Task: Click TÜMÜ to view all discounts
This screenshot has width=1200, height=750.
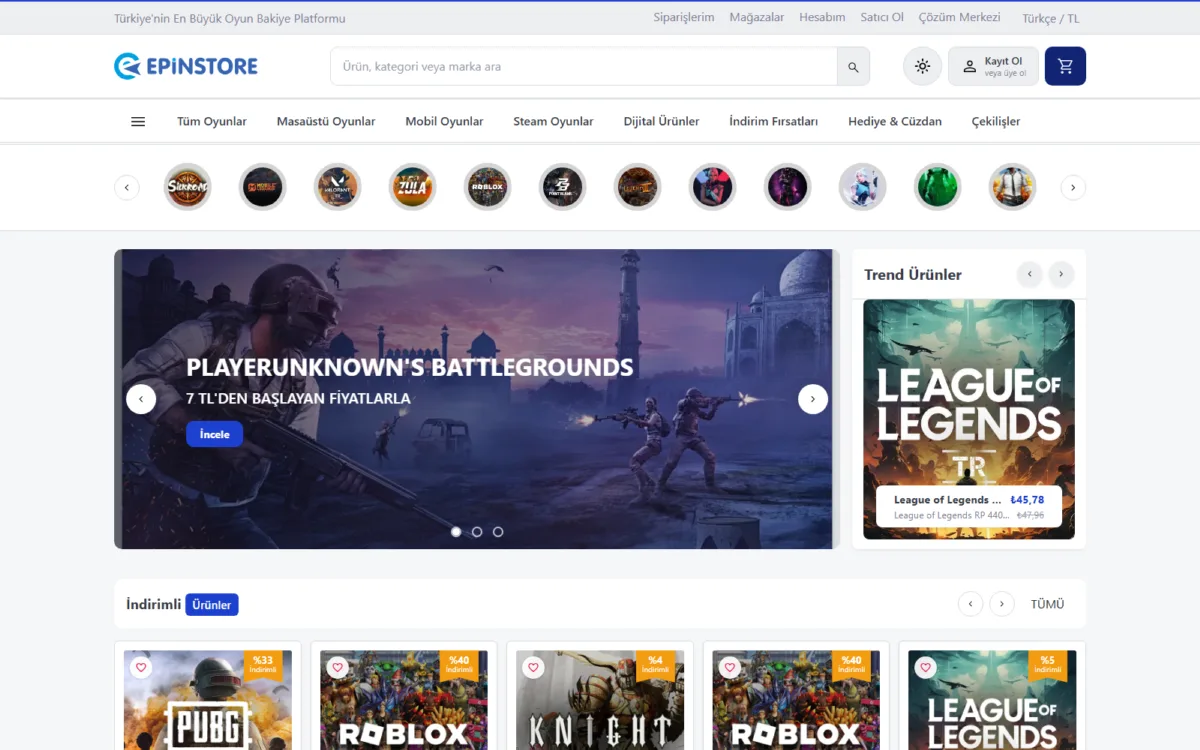Action: tap(1047, 604)
